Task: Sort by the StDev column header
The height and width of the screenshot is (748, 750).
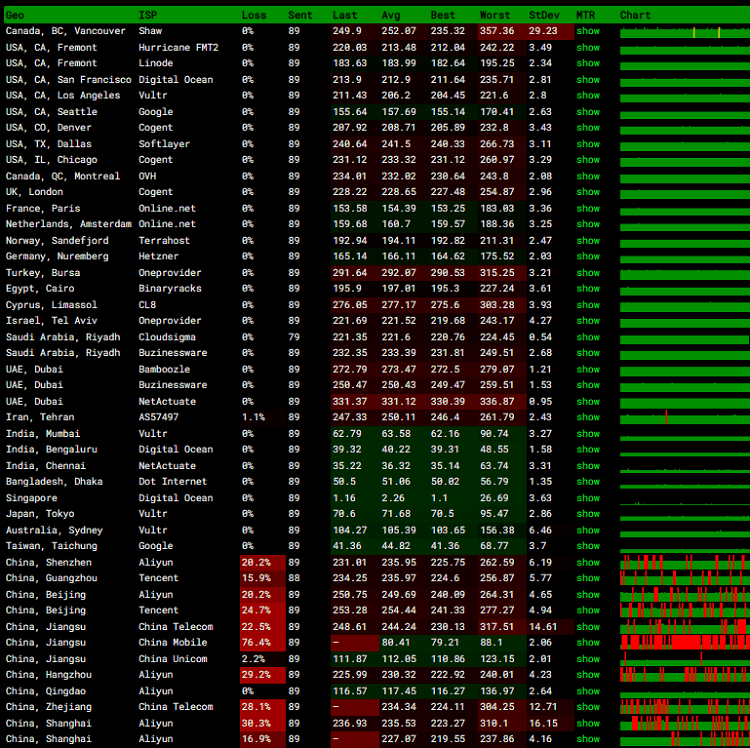Action: pos(544,15)
